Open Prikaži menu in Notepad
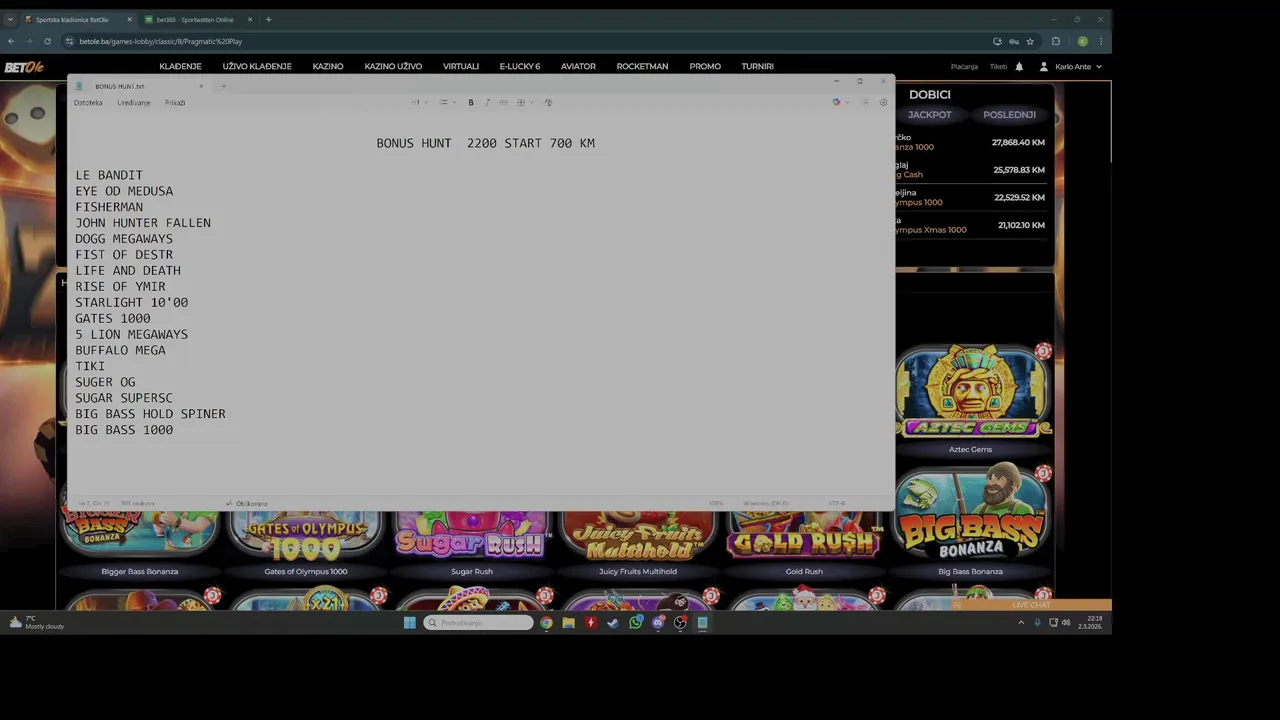Screen dimensions: 1280x720 [175, 102]
